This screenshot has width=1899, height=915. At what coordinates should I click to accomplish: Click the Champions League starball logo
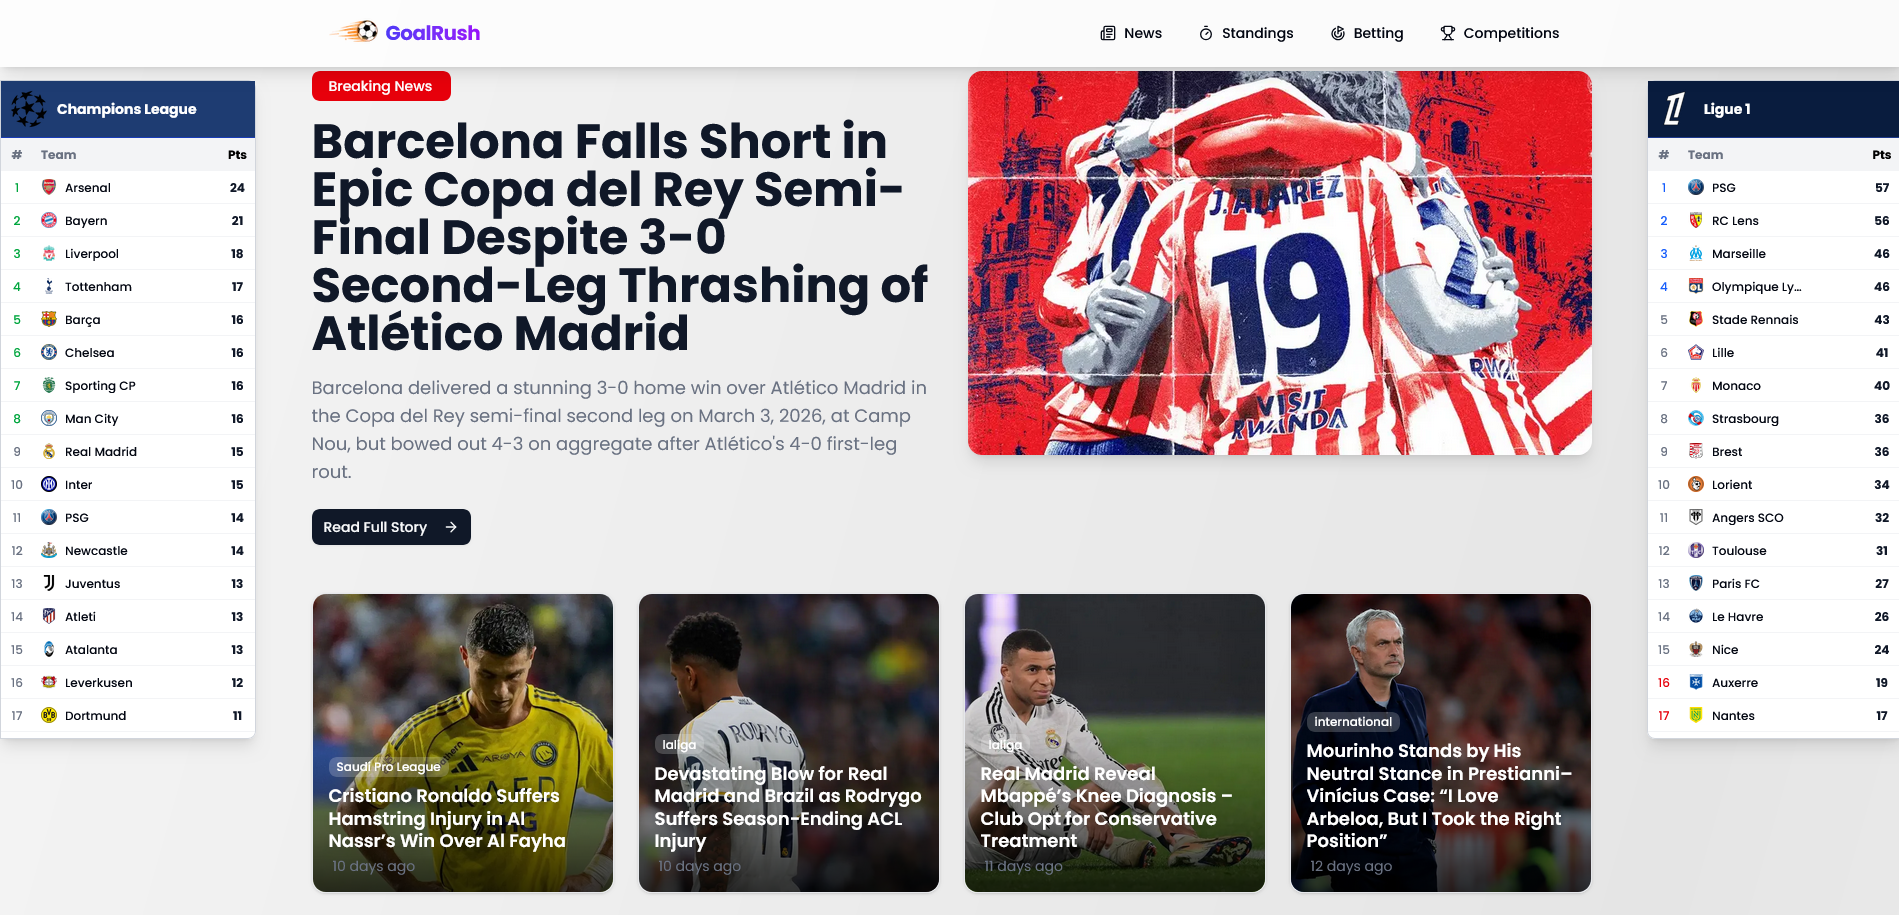[x=29, y=109]
